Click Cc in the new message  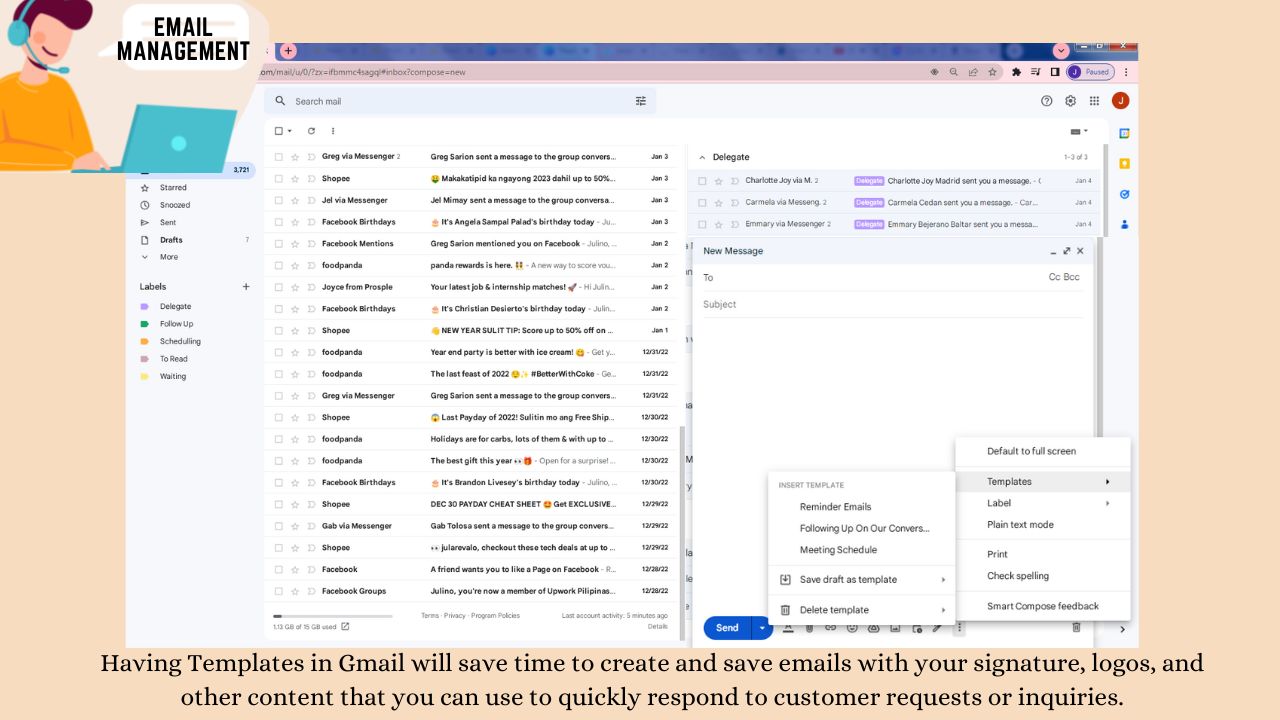[1054, 277]
